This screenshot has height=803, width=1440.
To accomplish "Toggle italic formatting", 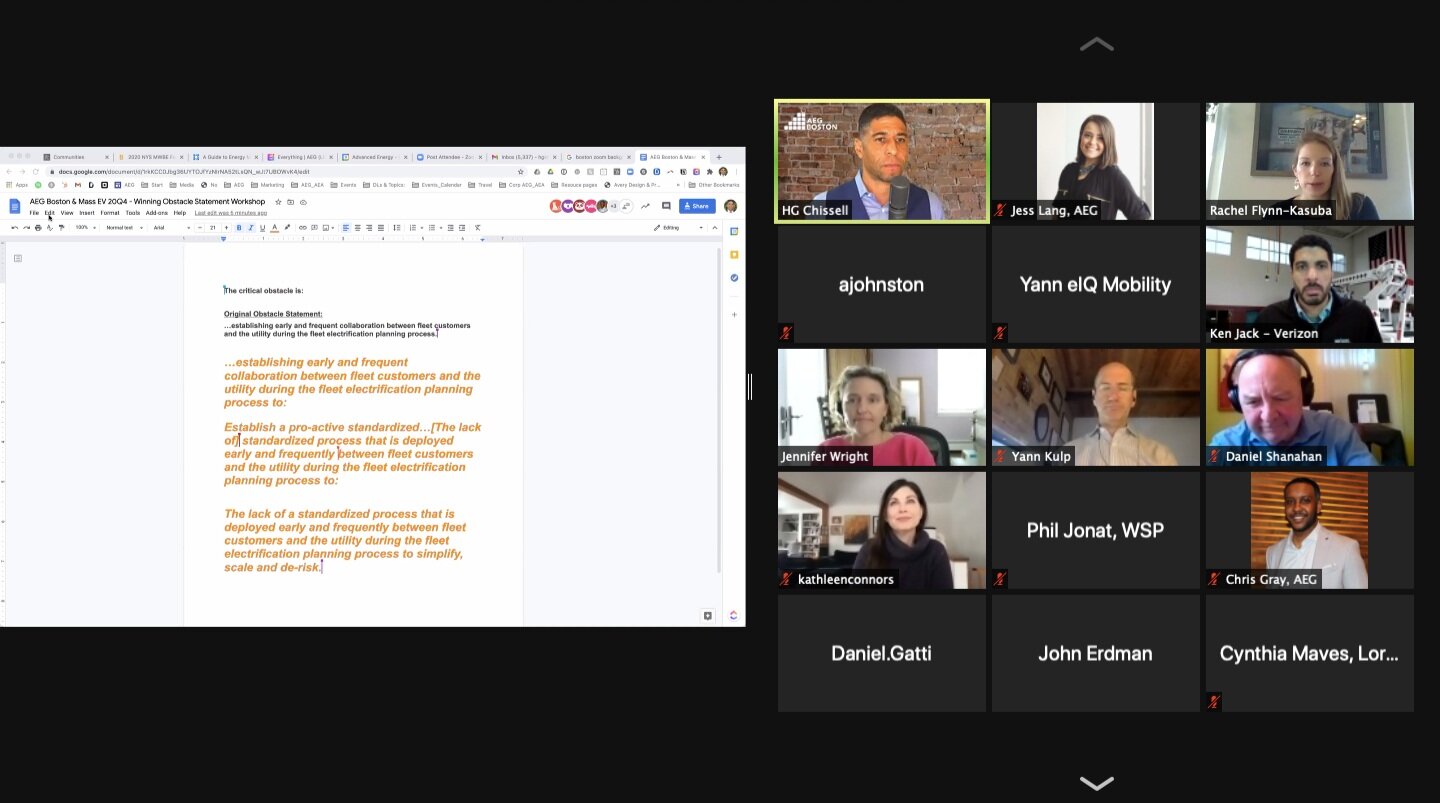I will click(x=251, y=228).
